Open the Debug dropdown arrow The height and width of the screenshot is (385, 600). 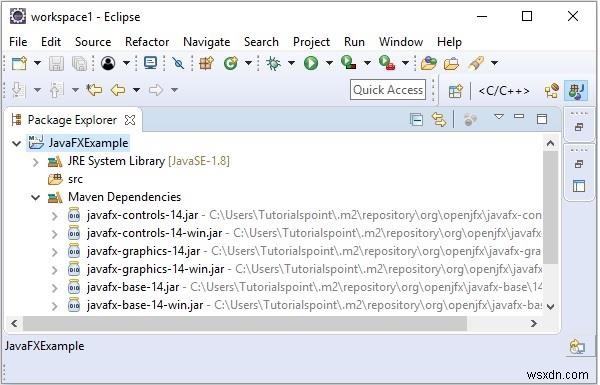[291, 63]
